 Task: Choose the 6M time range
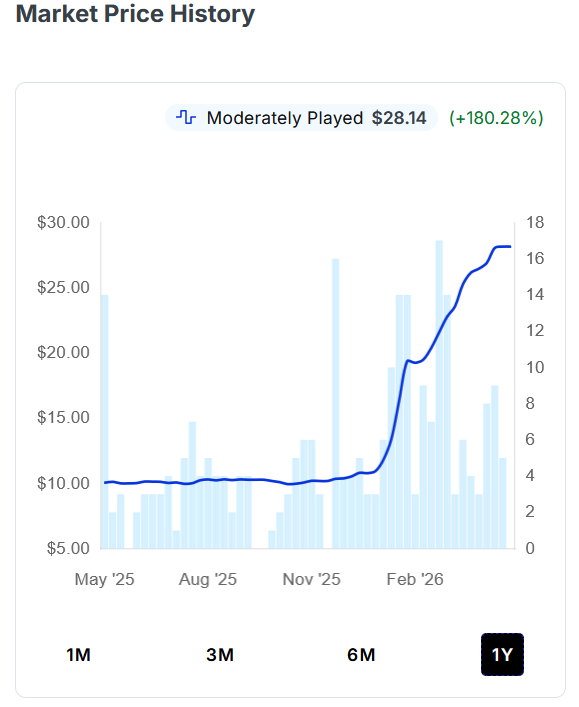(361, 655)
